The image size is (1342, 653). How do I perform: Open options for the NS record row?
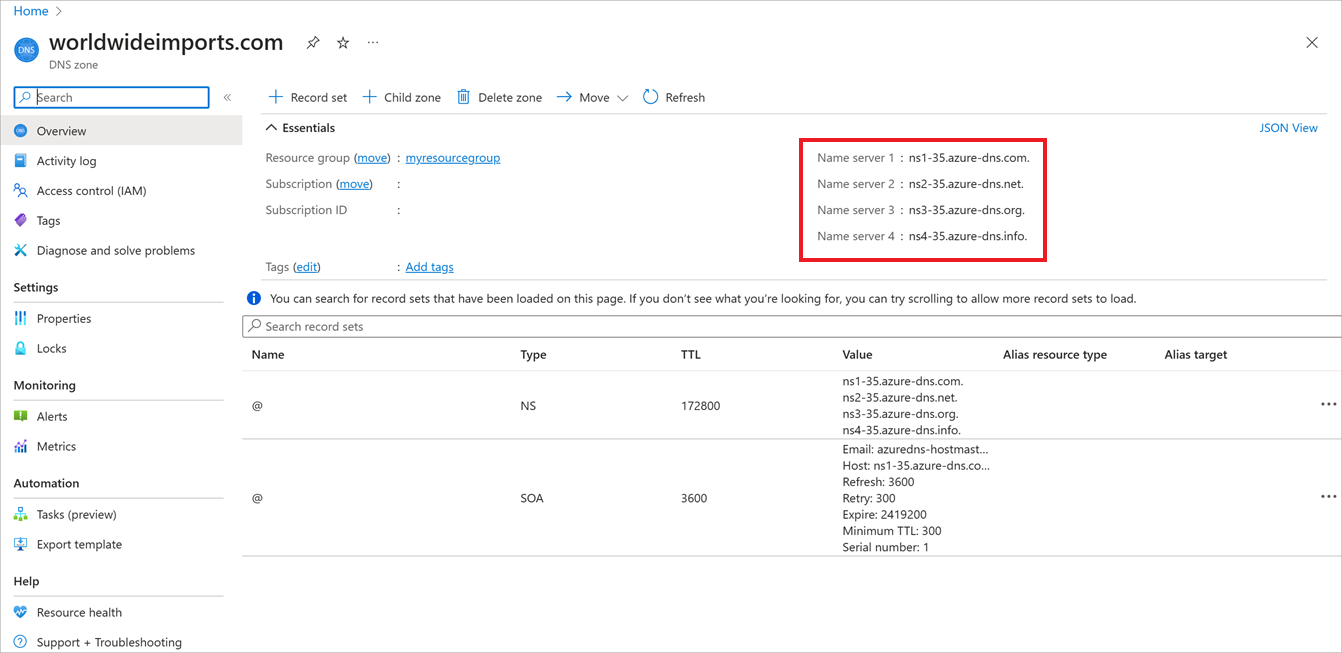click(x=1328, y=404)
